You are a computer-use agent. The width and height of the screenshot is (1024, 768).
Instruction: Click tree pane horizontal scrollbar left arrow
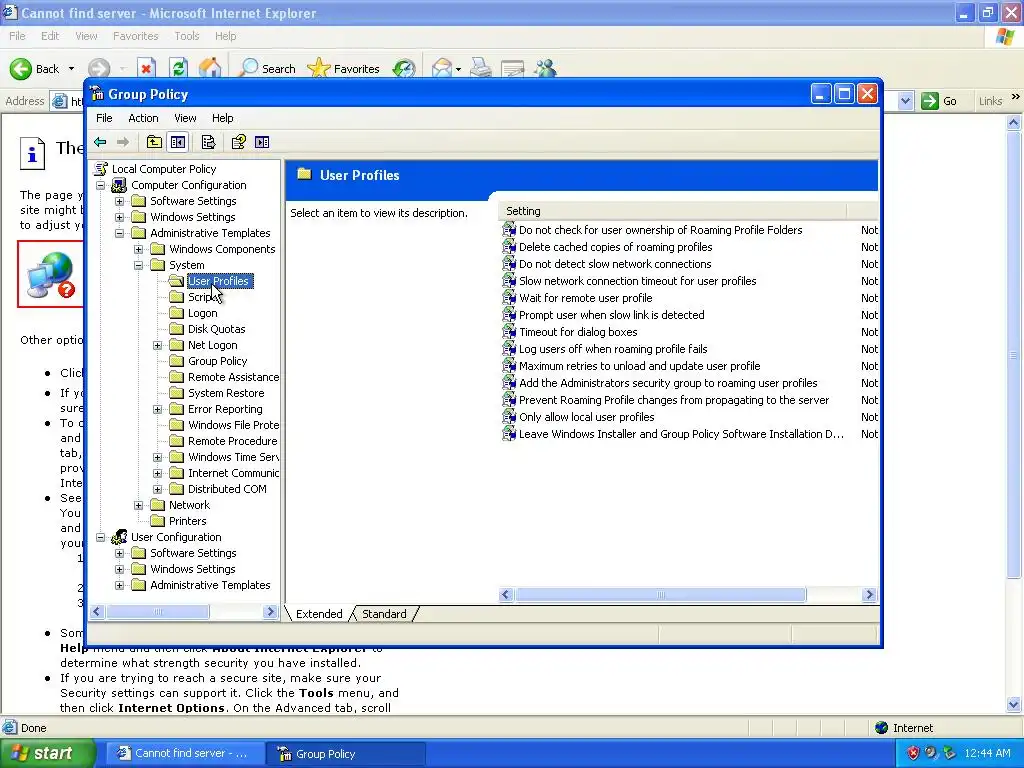point(97,612)
